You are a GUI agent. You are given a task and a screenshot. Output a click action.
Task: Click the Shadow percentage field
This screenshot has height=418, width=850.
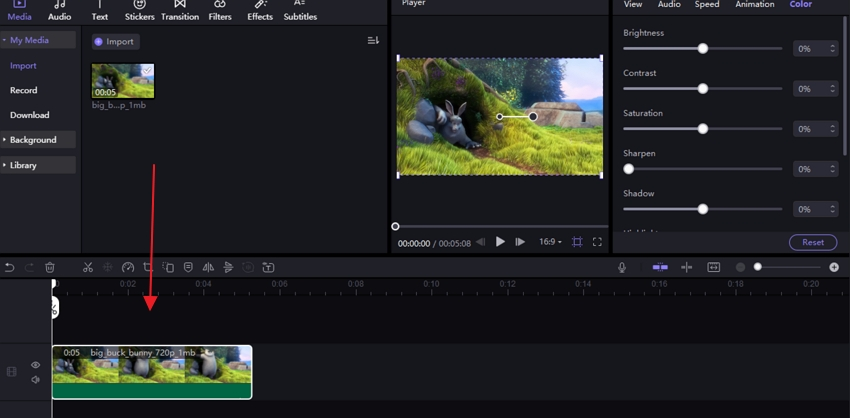tap(816, 209)
